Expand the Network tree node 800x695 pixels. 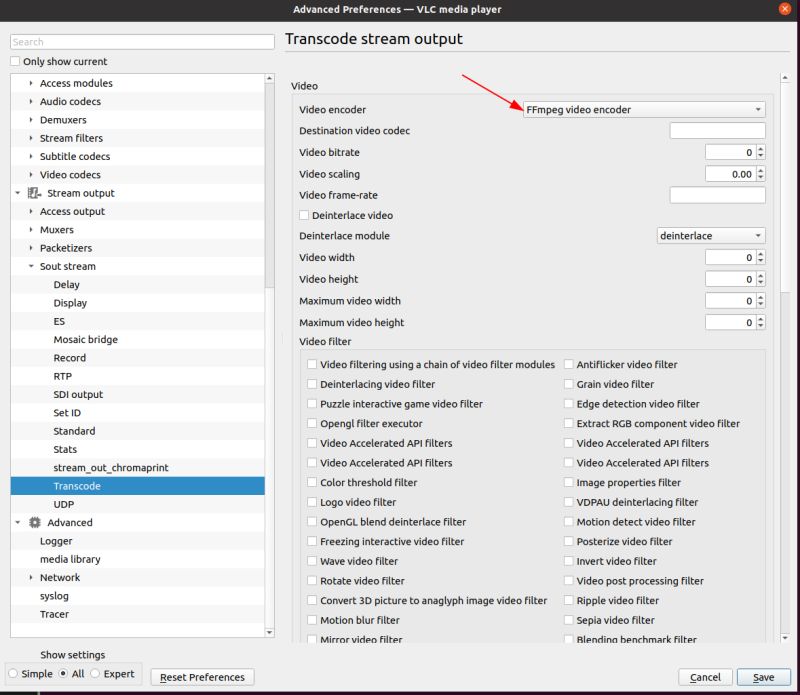(x=31, y=578)
